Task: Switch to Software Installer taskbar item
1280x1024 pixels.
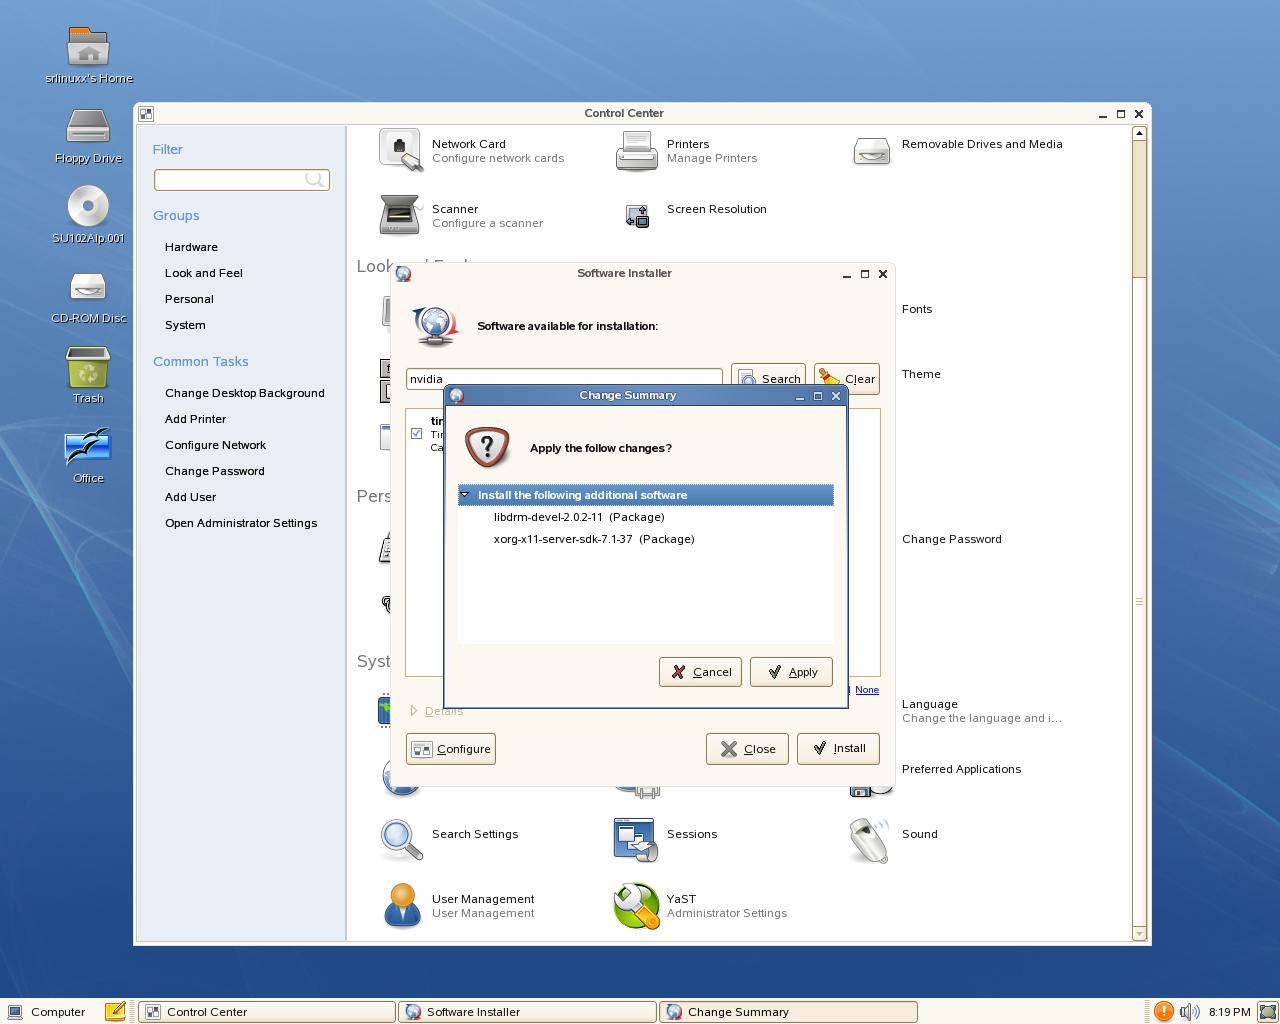Action: 527,1012
